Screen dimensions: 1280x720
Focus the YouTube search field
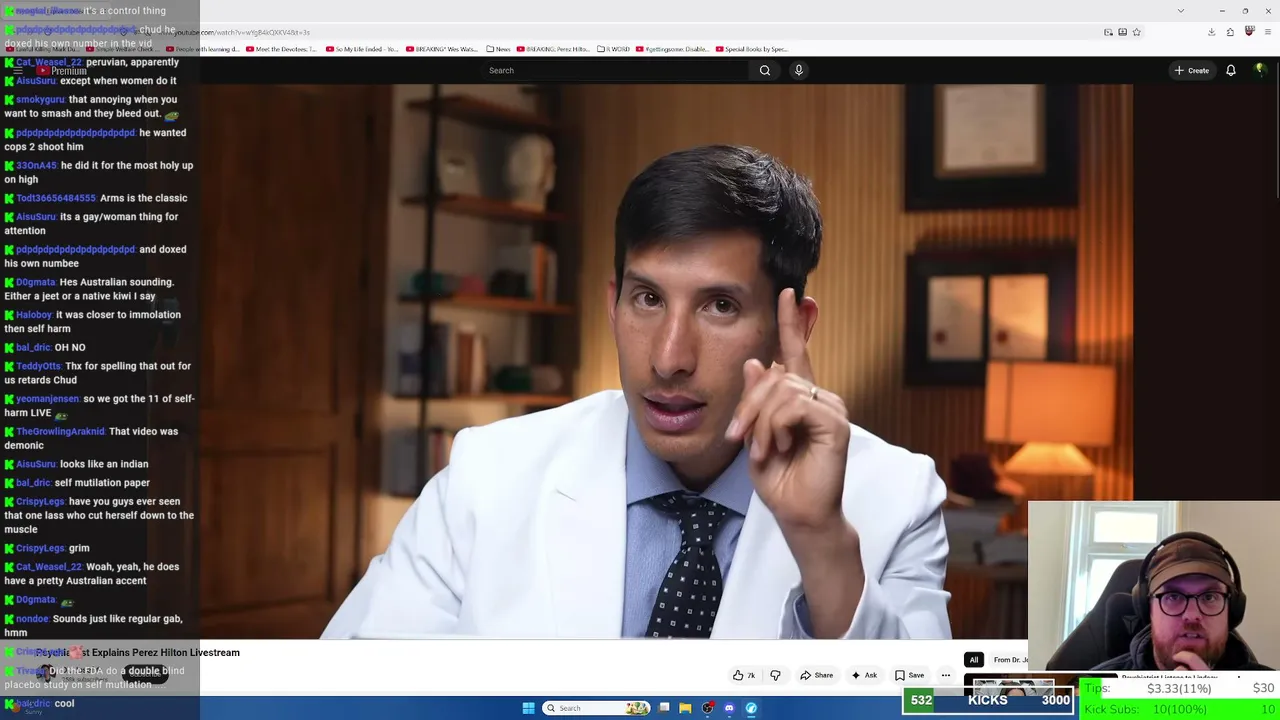(x=615, y=70)
